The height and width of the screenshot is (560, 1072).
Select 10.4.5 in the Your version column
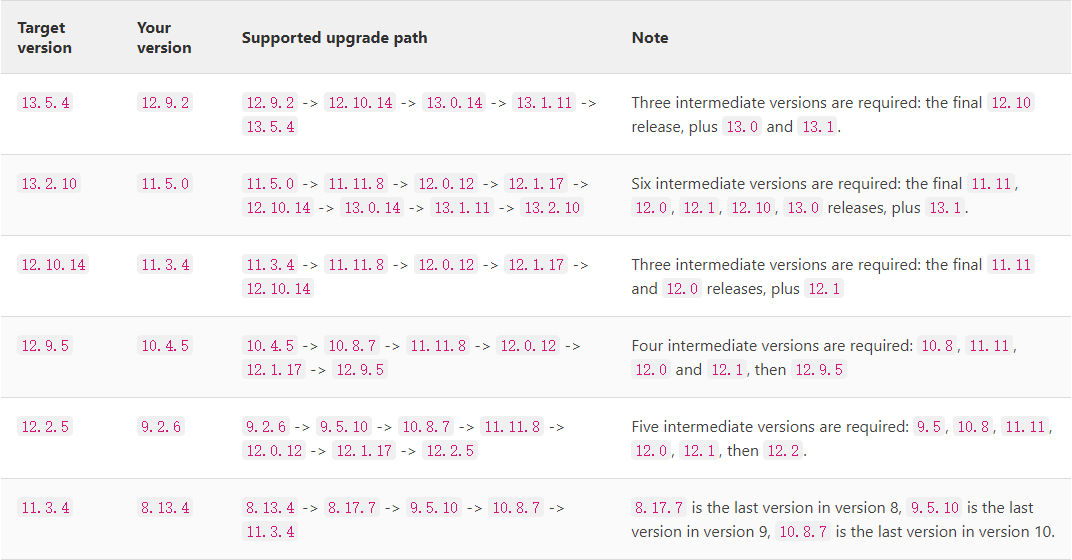click(165, 345)
